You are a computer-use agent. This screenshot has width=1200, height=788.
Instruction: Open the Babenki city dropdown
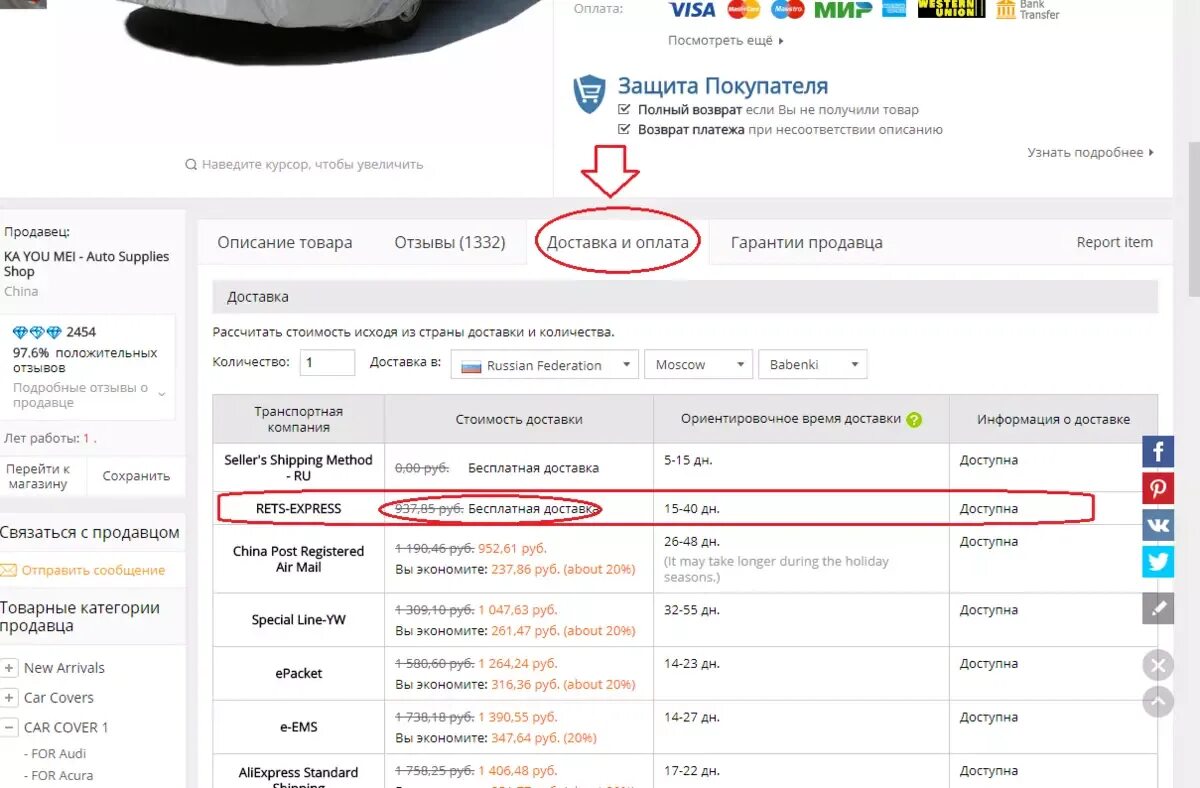click(x=812, y=365)
